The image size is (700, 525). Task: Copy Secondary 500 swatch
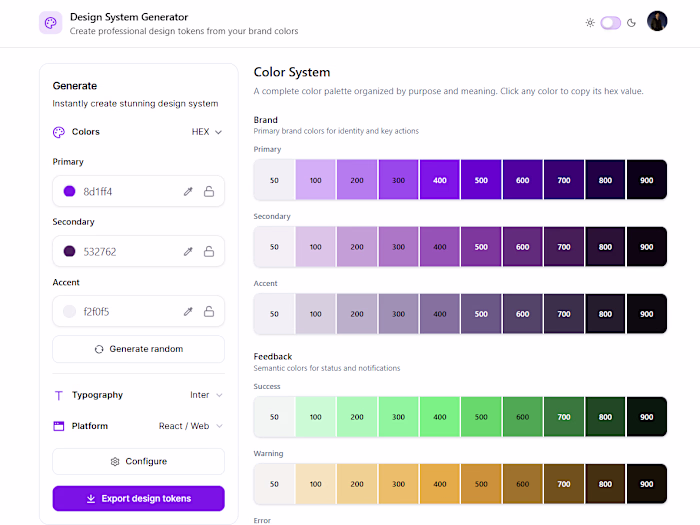tap(481, 246)
